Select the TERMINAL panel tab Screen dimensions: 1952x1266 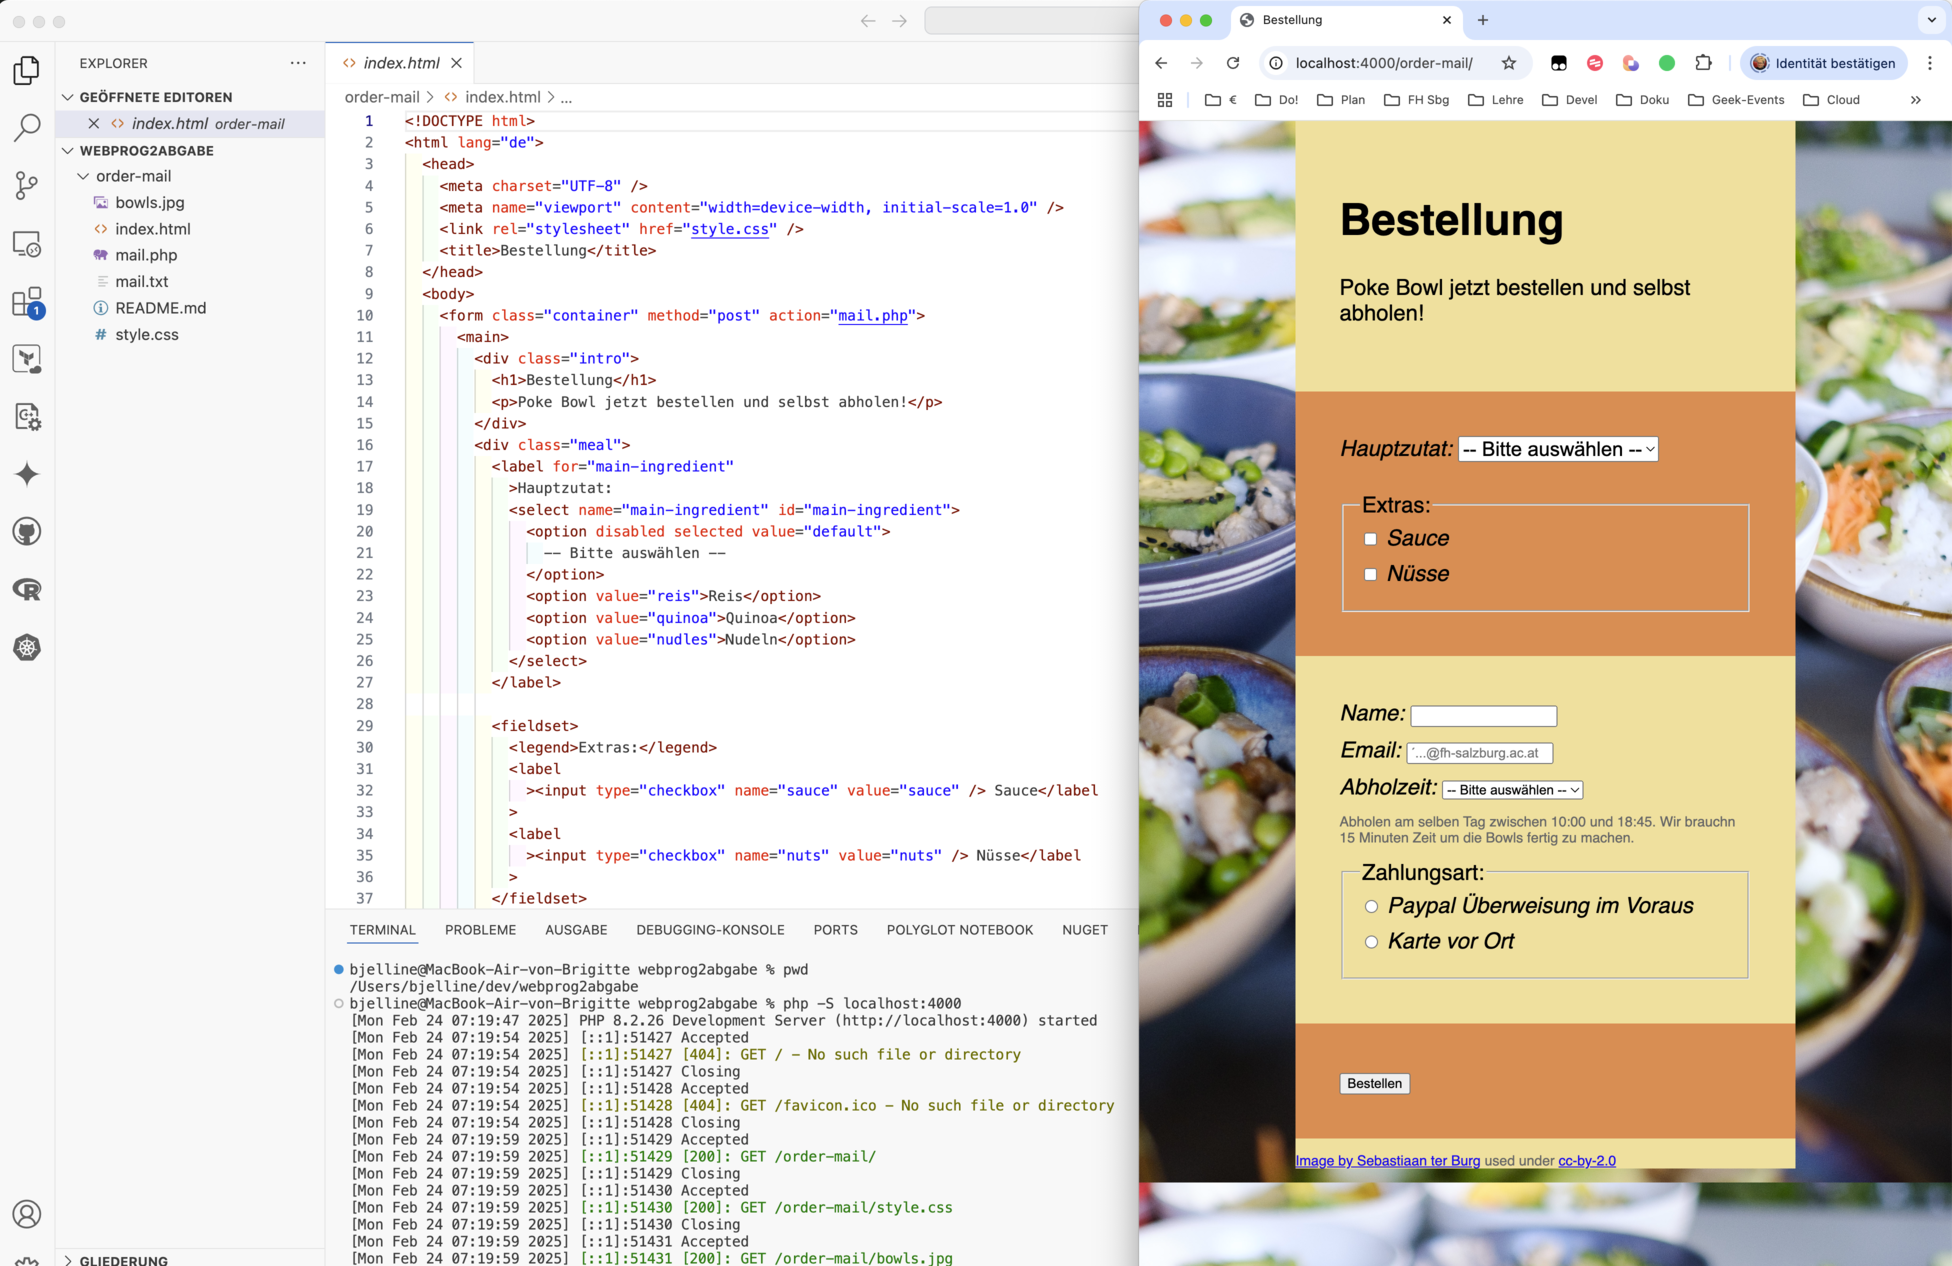(x=382, y=930)
